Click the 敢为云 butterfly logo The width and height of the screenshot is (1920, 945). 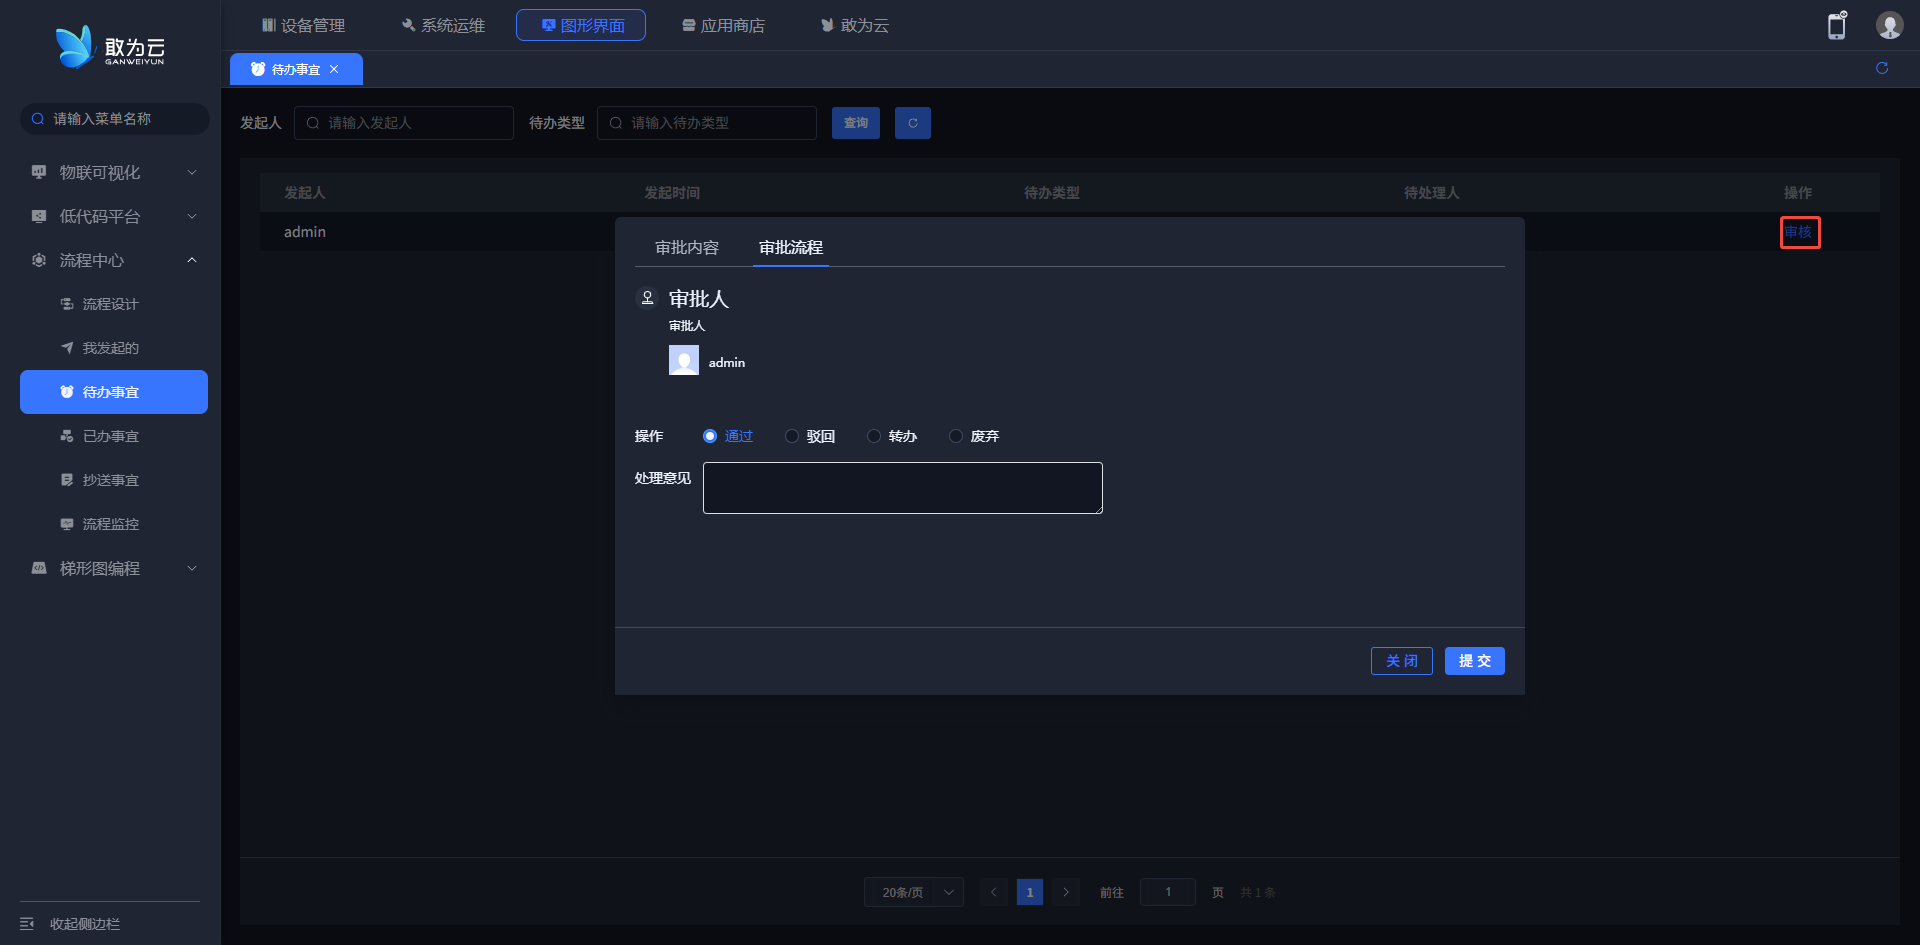click(75, 47)
